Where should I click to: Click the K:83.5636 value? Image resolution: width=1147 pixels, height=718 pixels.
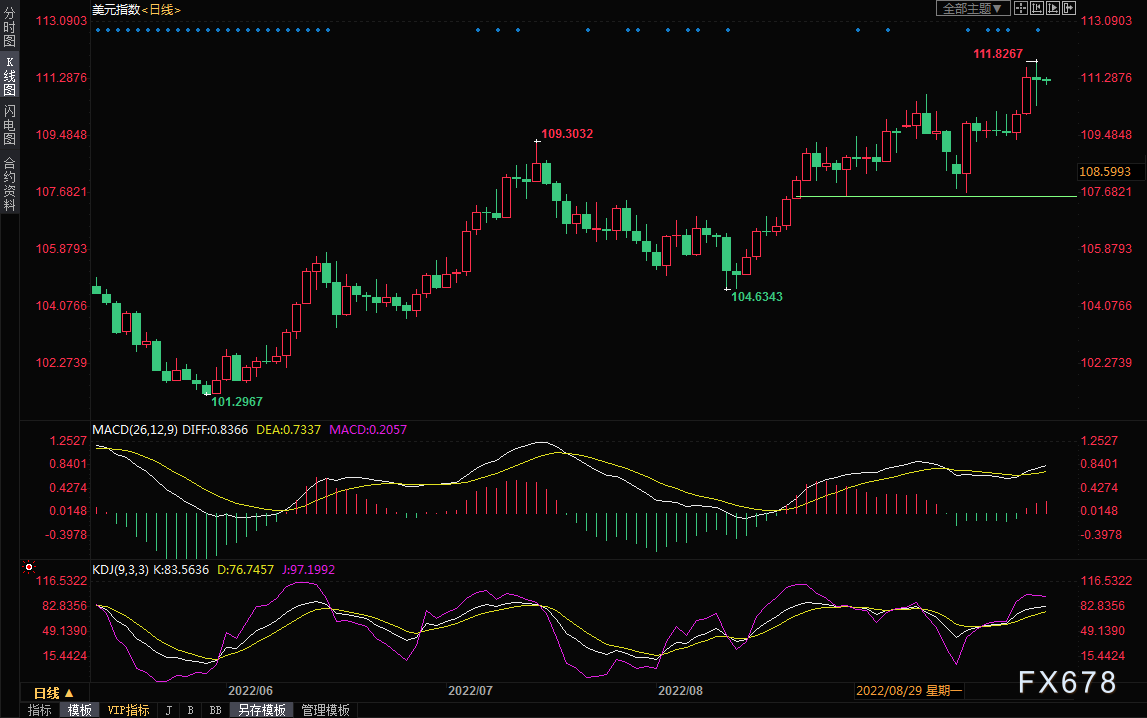[x=181, y=570]
